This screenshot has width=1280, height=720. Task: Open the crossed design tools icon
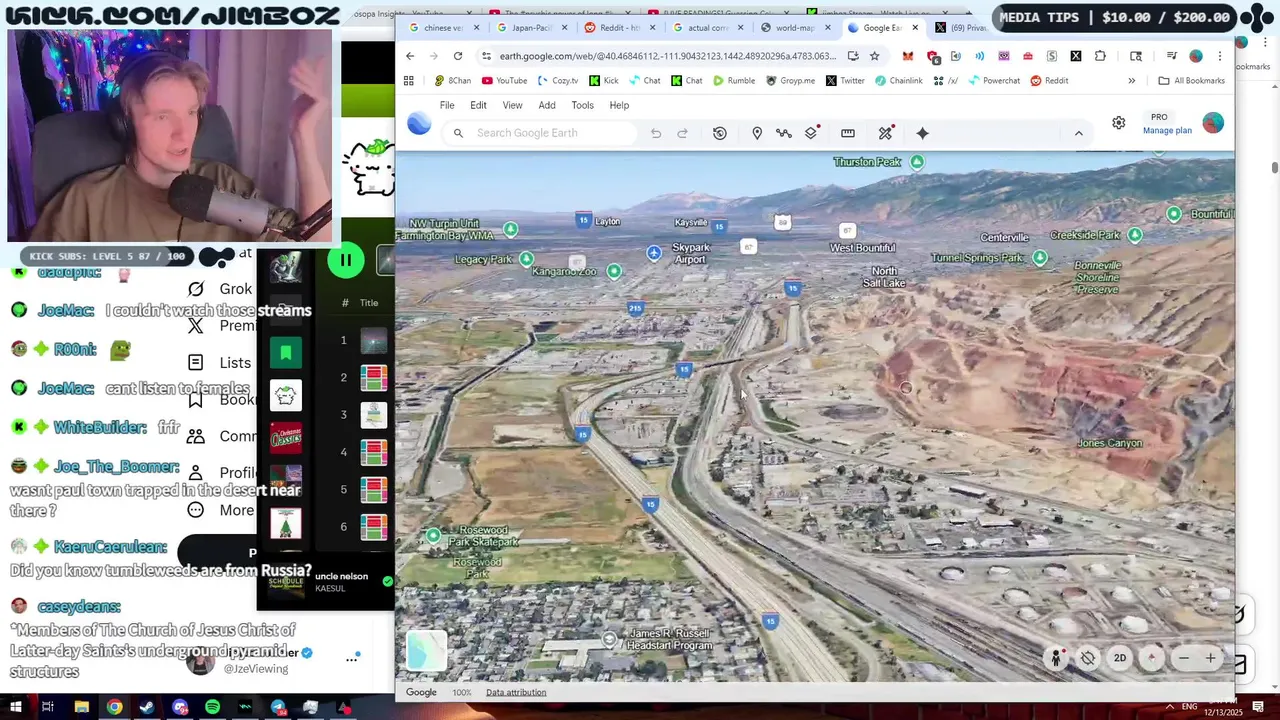click(885, 133)
